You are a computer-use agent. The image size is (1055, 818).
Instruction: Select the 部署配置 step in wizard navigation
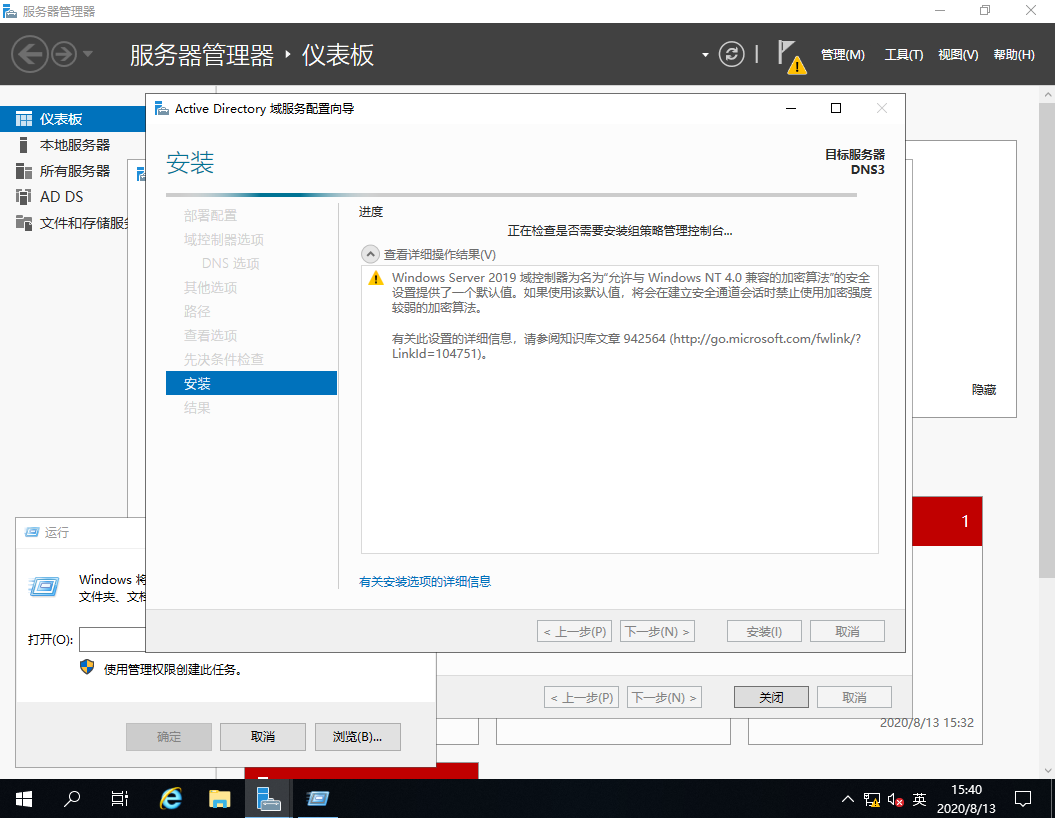point(210,215)
